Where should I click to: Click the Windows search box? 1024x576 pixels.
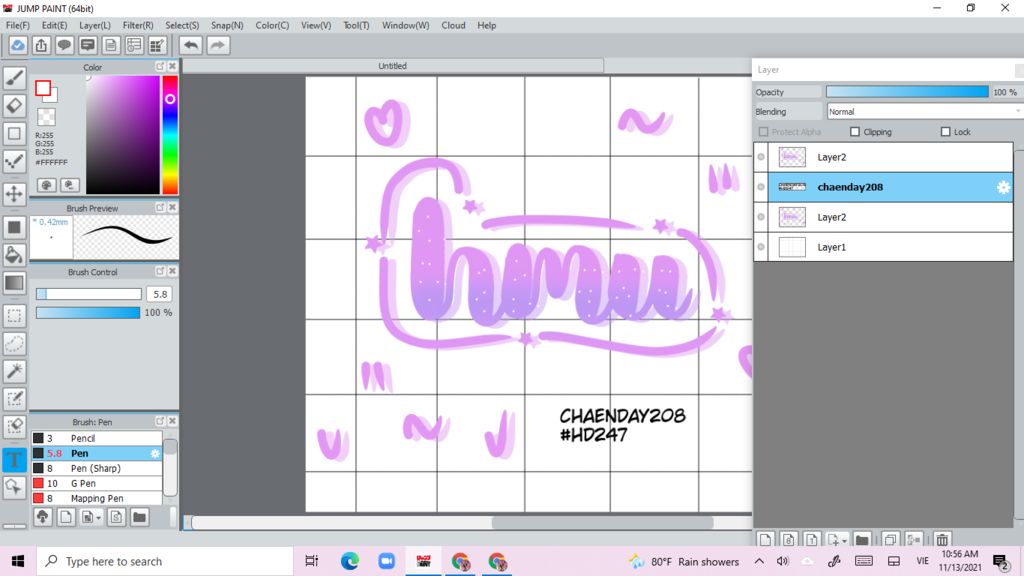point(165,561)
